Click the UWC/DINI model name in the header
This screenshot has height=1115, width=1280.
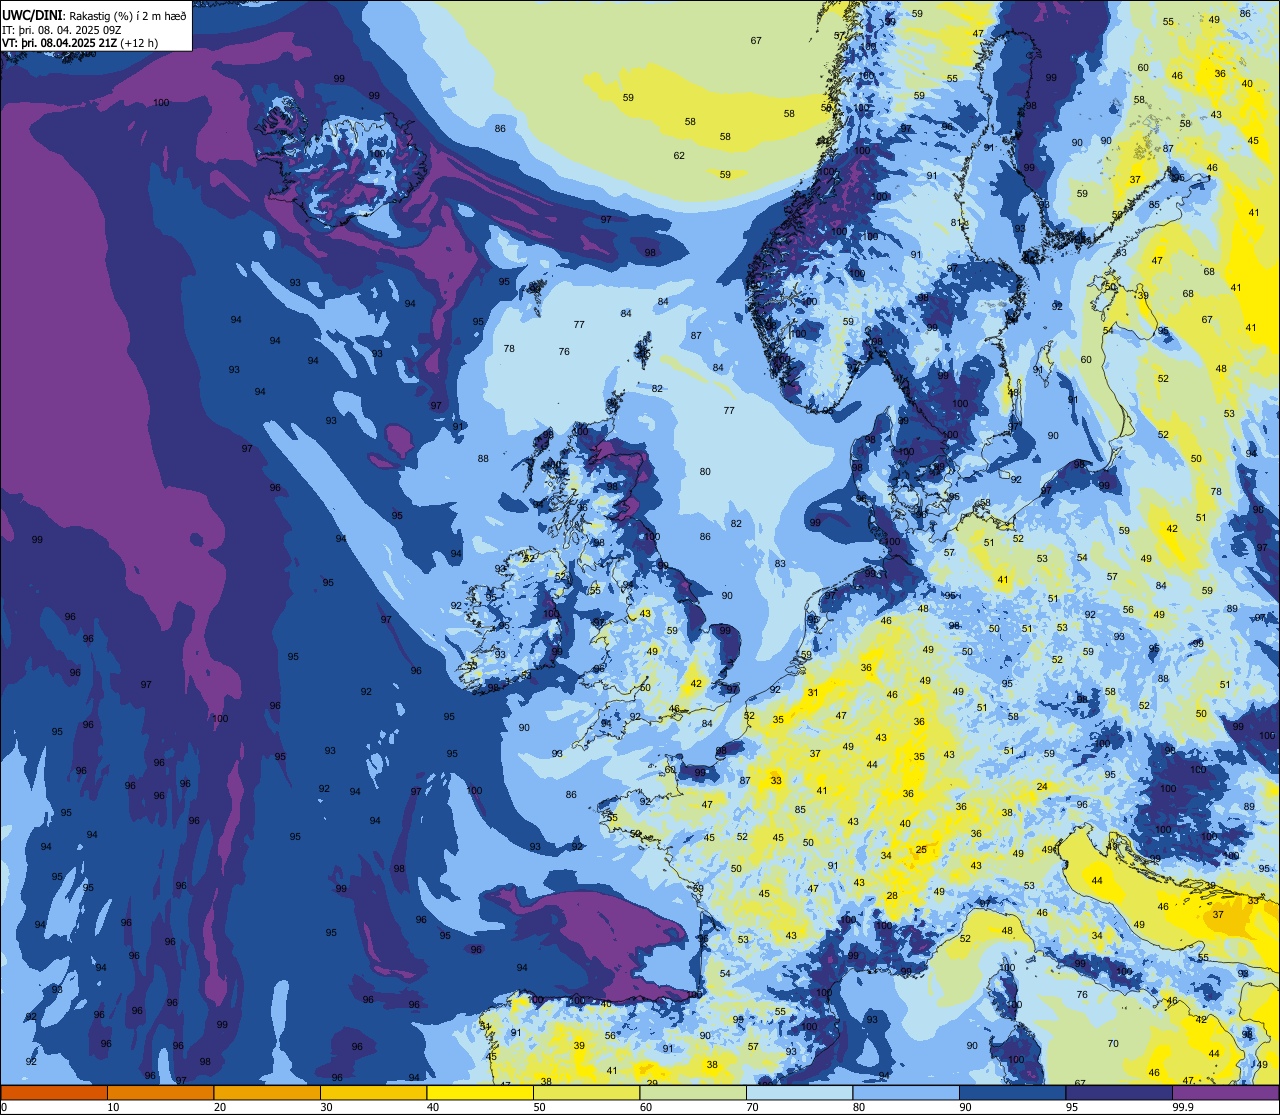pos(33,16)
